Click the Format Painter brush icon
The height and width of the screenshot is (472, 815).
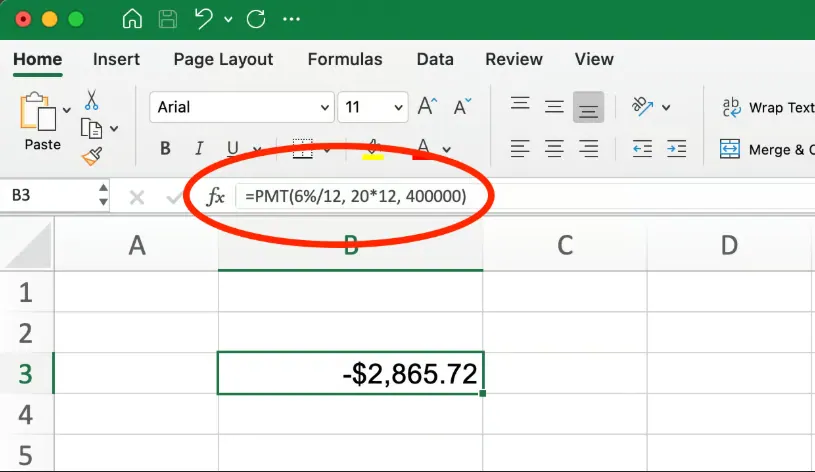92,156
